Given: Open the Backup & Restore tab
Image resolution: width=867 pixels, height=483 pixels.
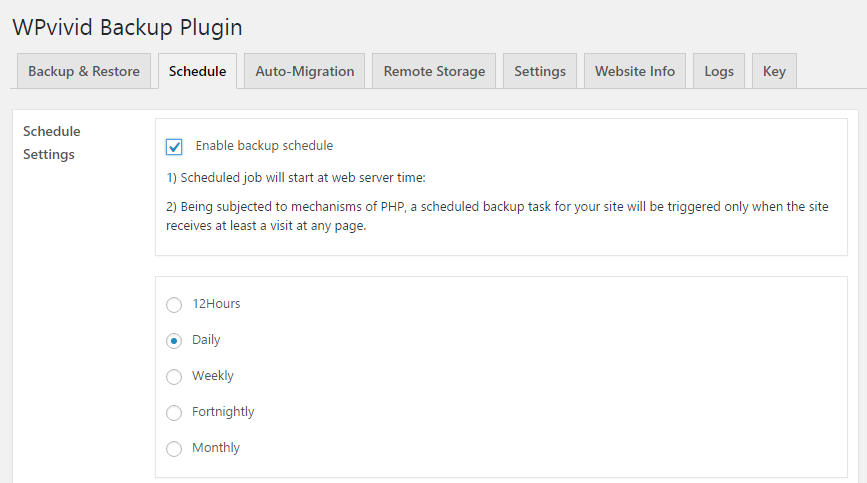Looking at the screenshot, I should pyautogui.click(x=84, y=71).
